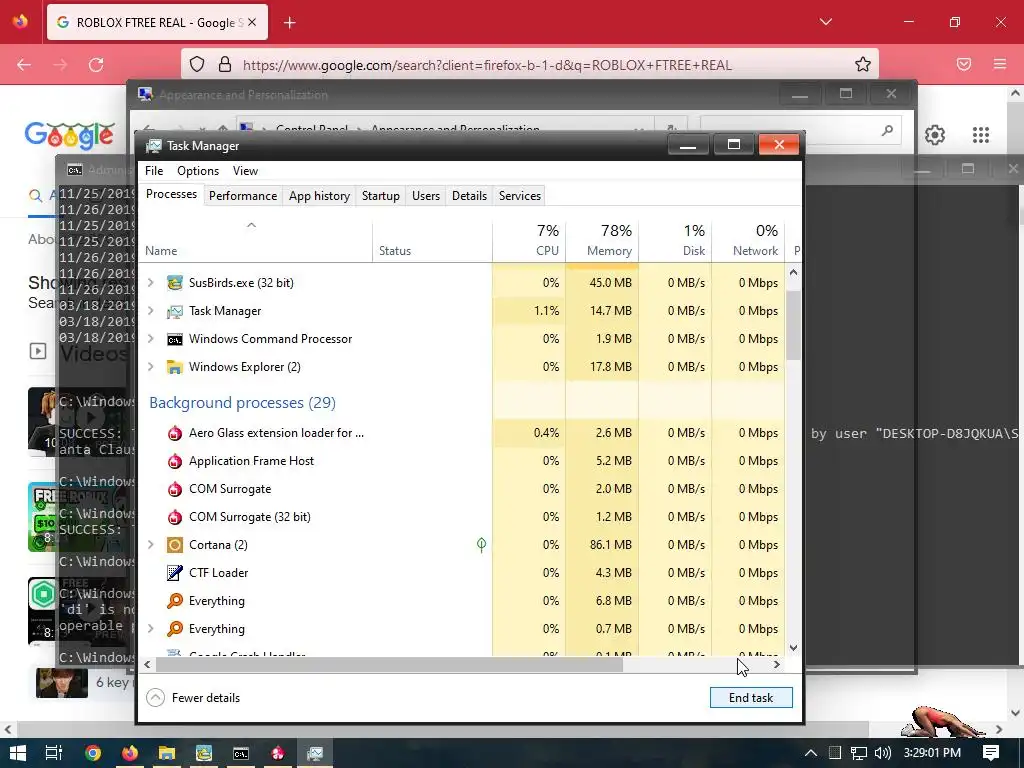Click the SusBirds.exe process icon
This screenshot has height=768, width=1024.
(174, 283)
